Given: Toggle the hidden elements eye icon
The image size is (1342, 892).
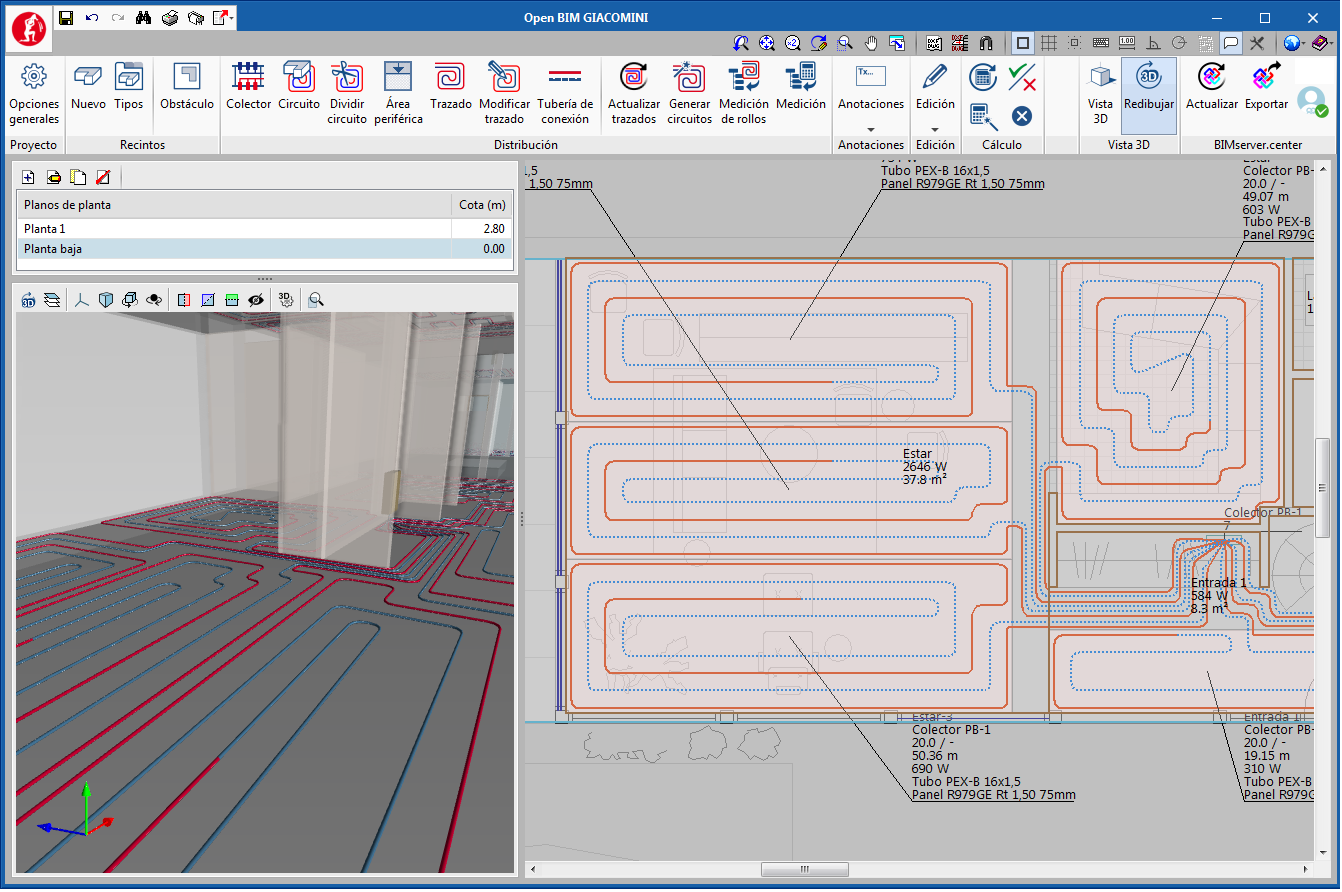Looking at the screenshot, I should (x=256, y=299).
